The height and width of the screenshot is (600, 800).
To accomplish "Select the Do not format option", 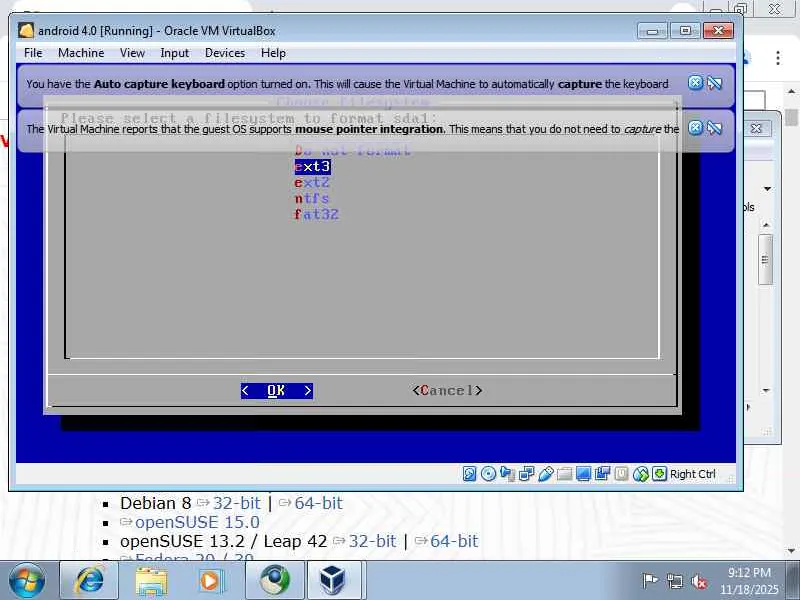I will tap(352, 151).
